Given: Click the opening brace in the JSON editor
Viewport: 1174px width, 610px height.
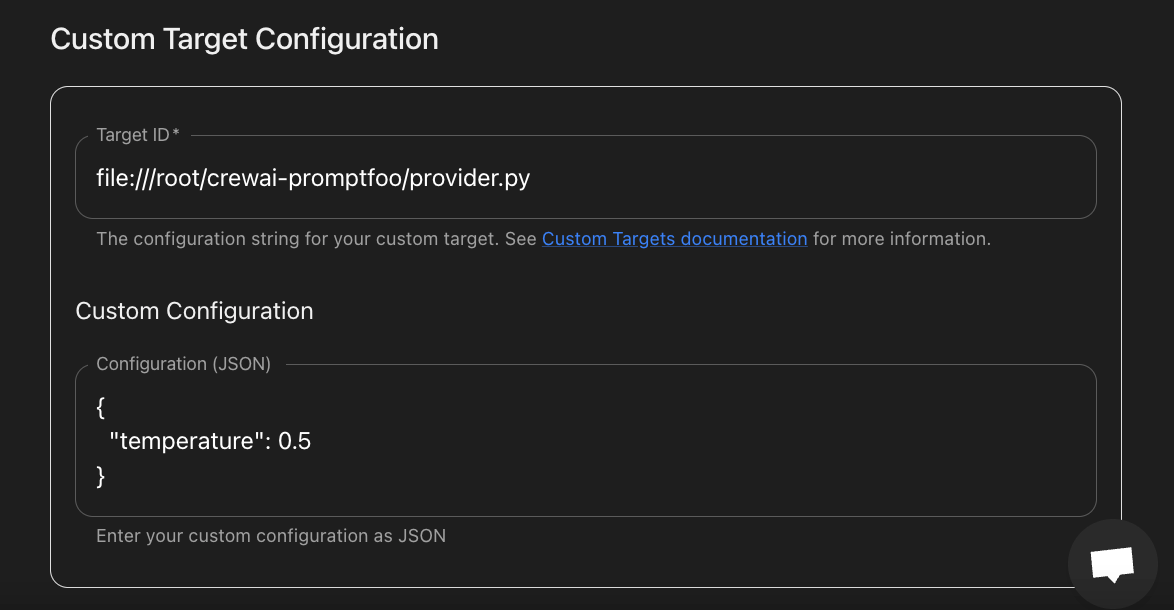Looking at the screenshot, I should (100, 406).
